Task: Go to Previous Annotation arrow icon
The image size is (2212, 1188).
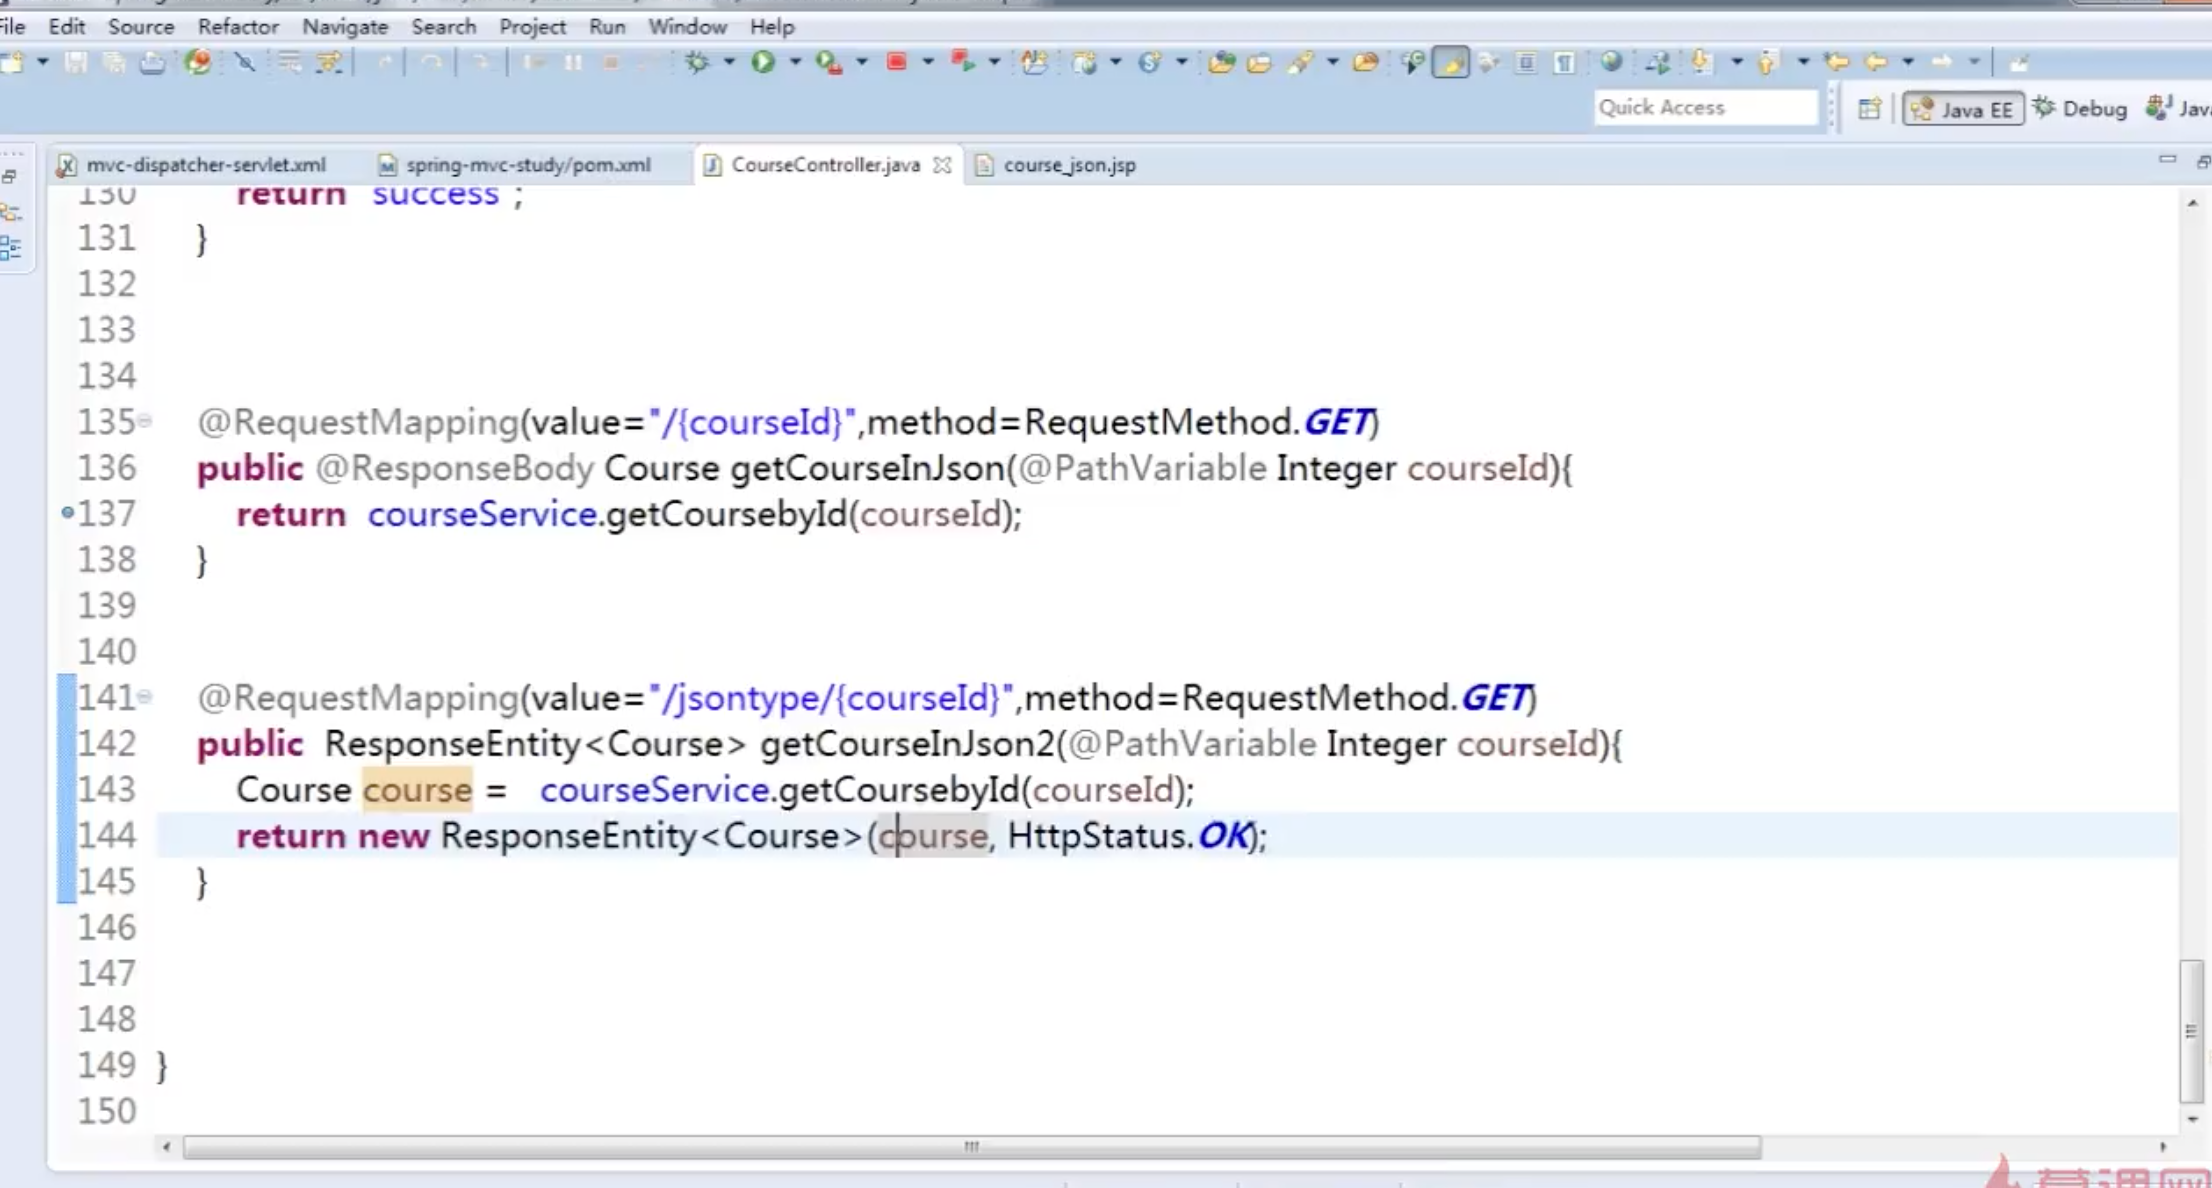Action: click(x=1767, y=63)
